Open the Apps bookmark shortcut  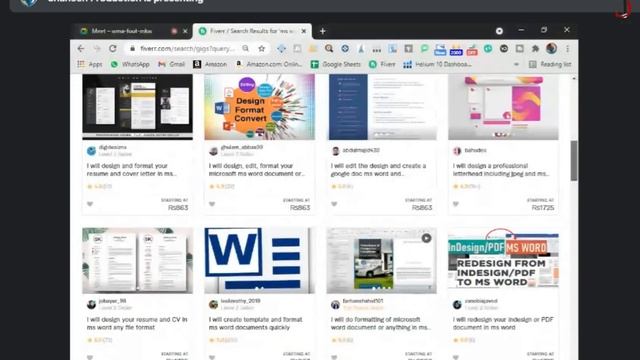90,64
